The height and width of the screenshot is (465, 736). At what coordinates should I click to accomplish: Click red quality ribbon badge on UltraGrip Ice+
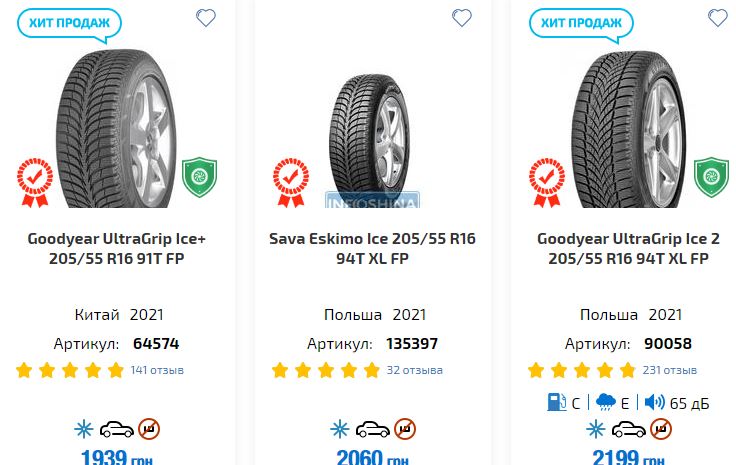36,179
